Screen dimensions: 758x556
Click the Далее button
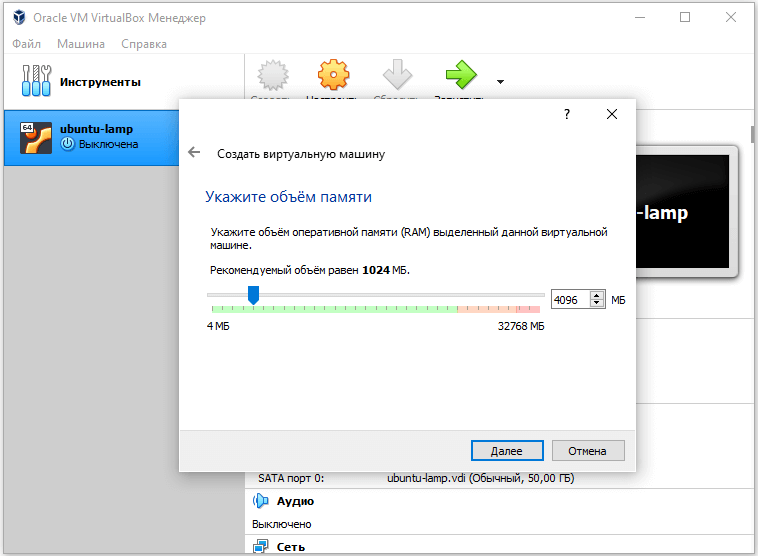[507, 451]
